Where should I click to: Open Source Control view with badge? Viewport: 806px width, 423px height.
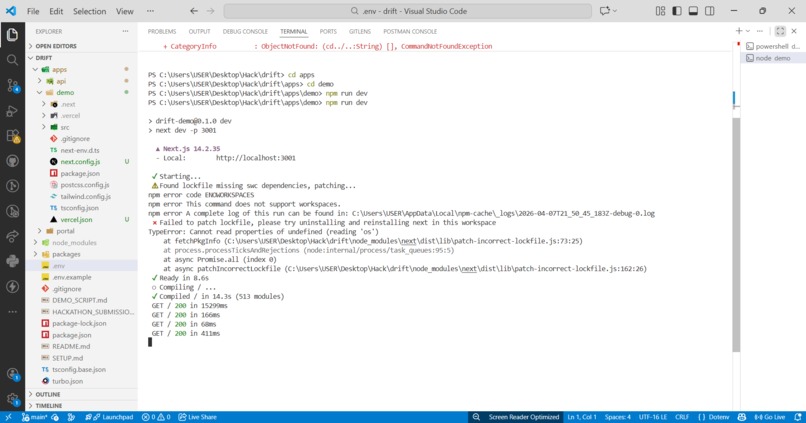click(x=12, y=85)
